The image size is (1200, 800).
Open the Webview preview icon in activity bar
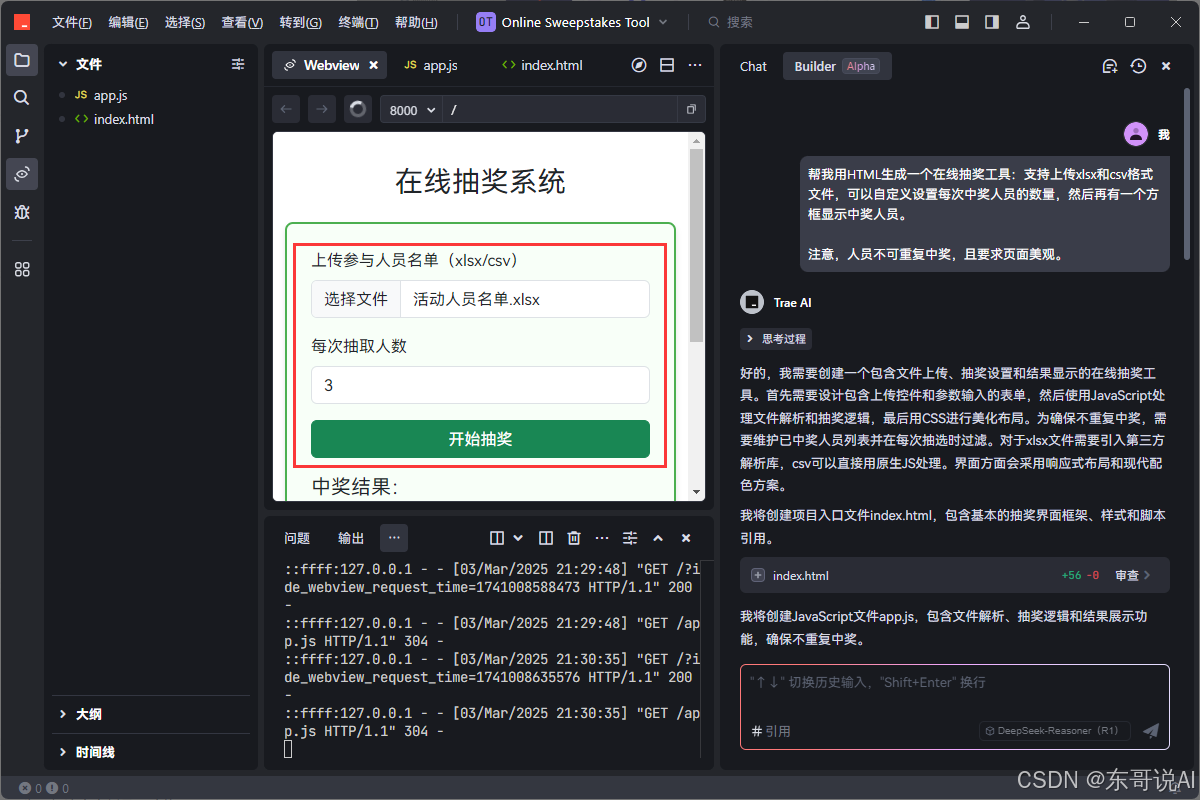click(22, 174)
